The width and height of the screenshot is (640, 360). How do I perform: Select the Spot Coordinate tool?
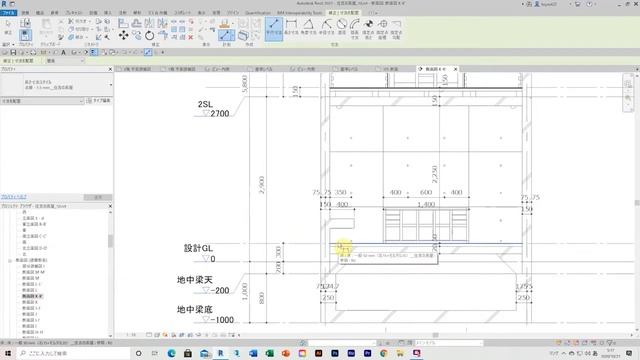coord(382,29)
